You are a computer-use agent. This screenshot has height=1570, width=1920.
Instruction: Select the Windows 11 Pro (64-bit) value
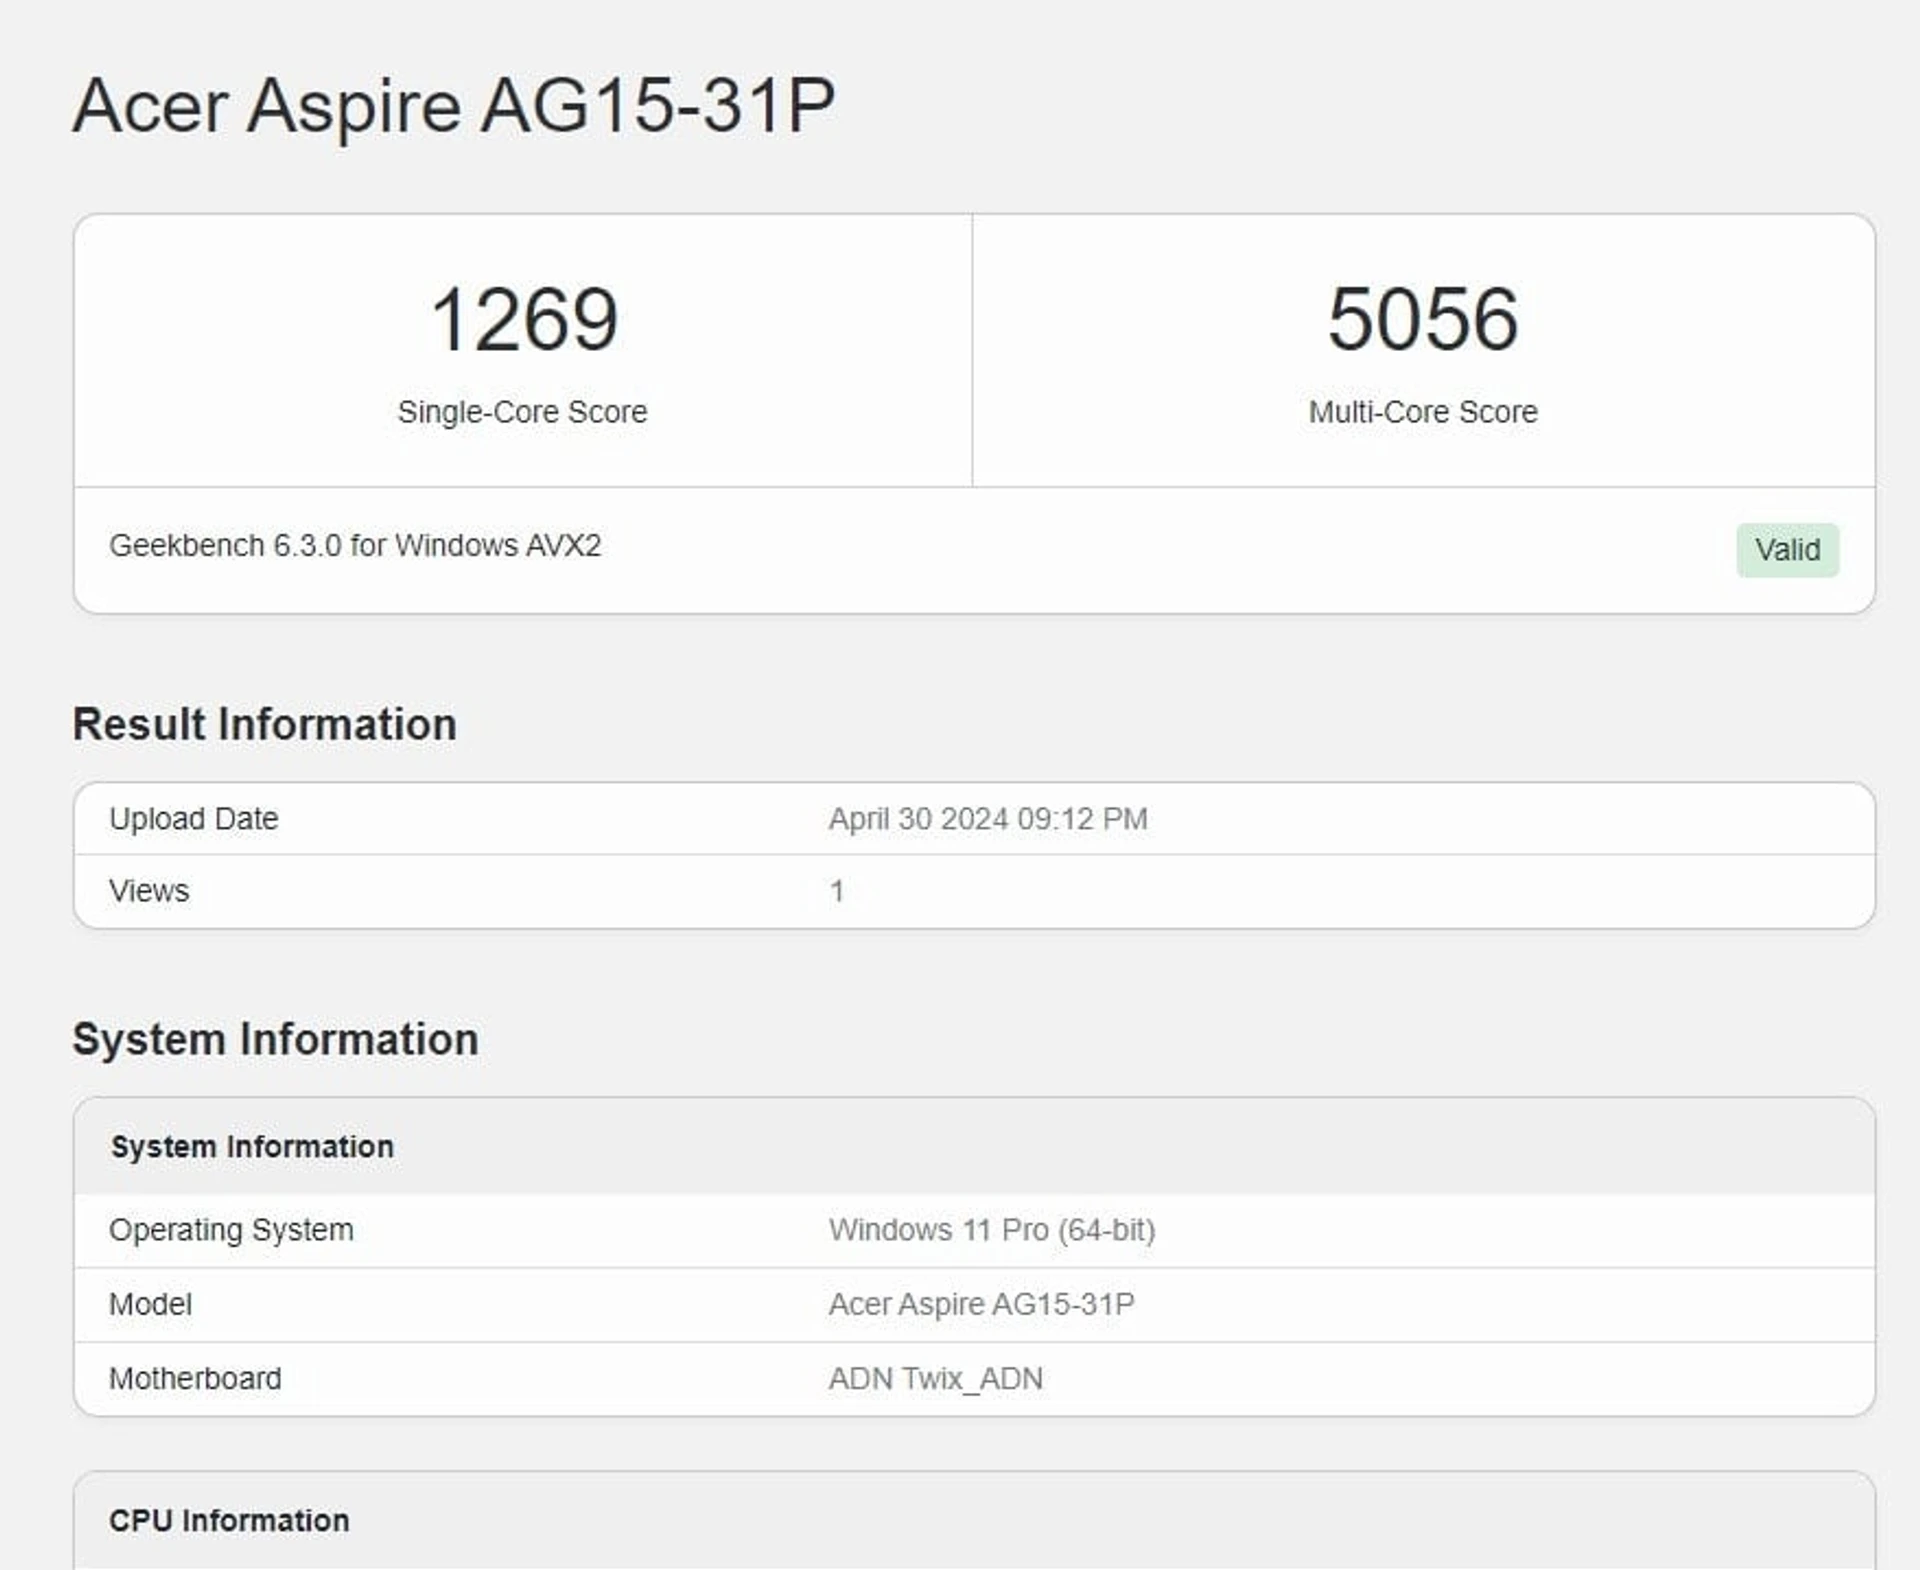click(992, 1230)
